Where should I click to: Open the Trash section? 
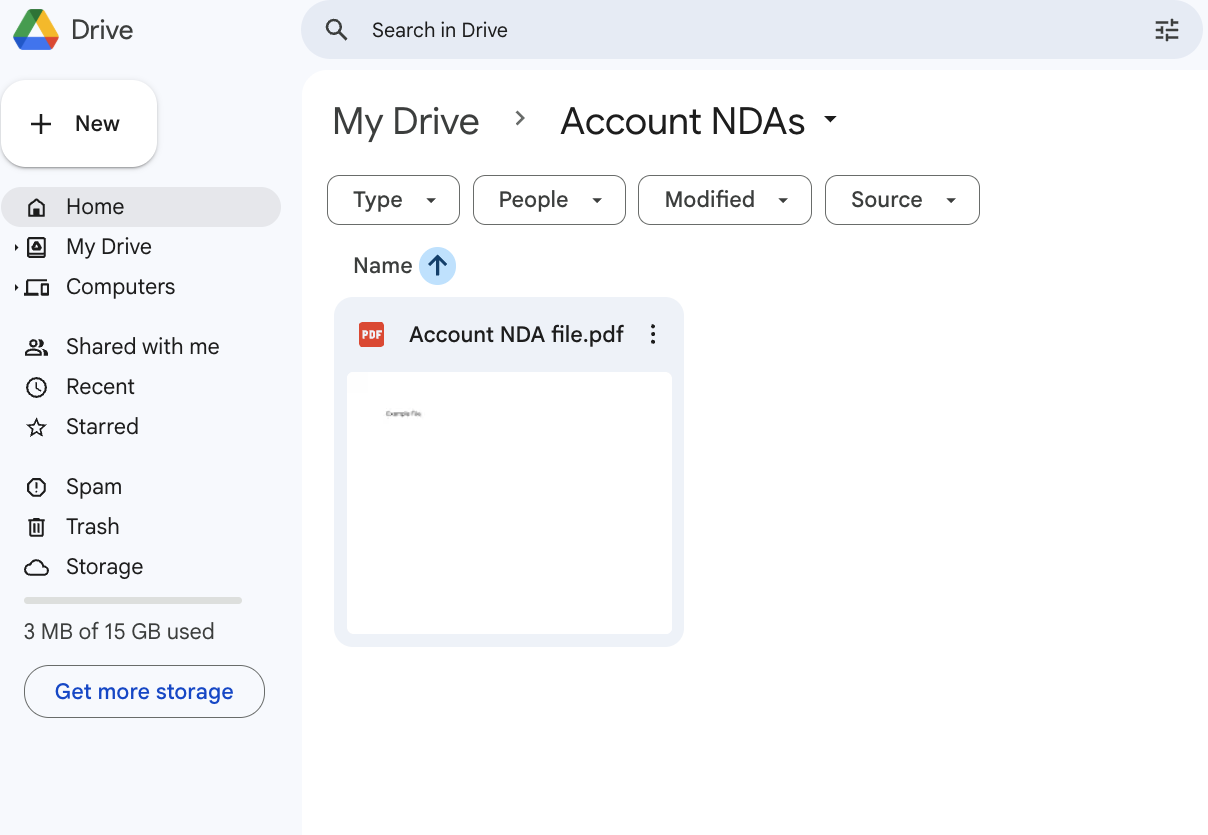(x=92, y=527)
